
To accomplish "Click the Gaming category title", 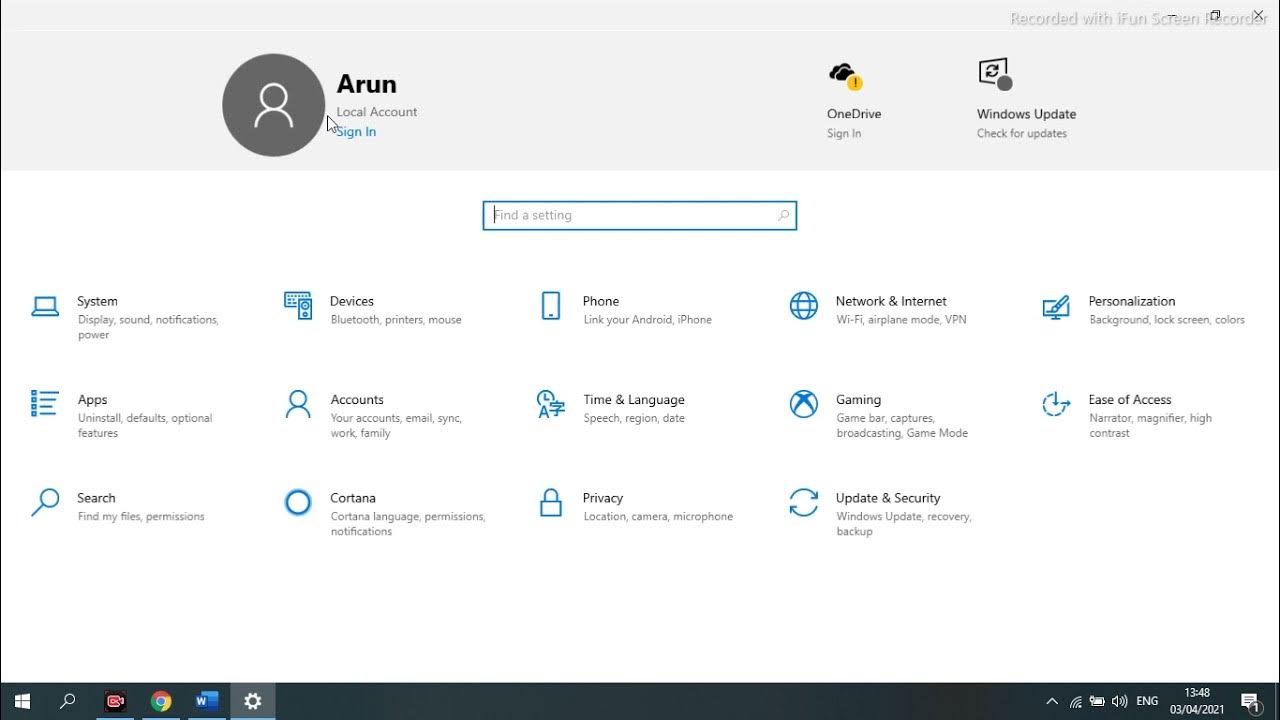I will (x=858, y=399).
